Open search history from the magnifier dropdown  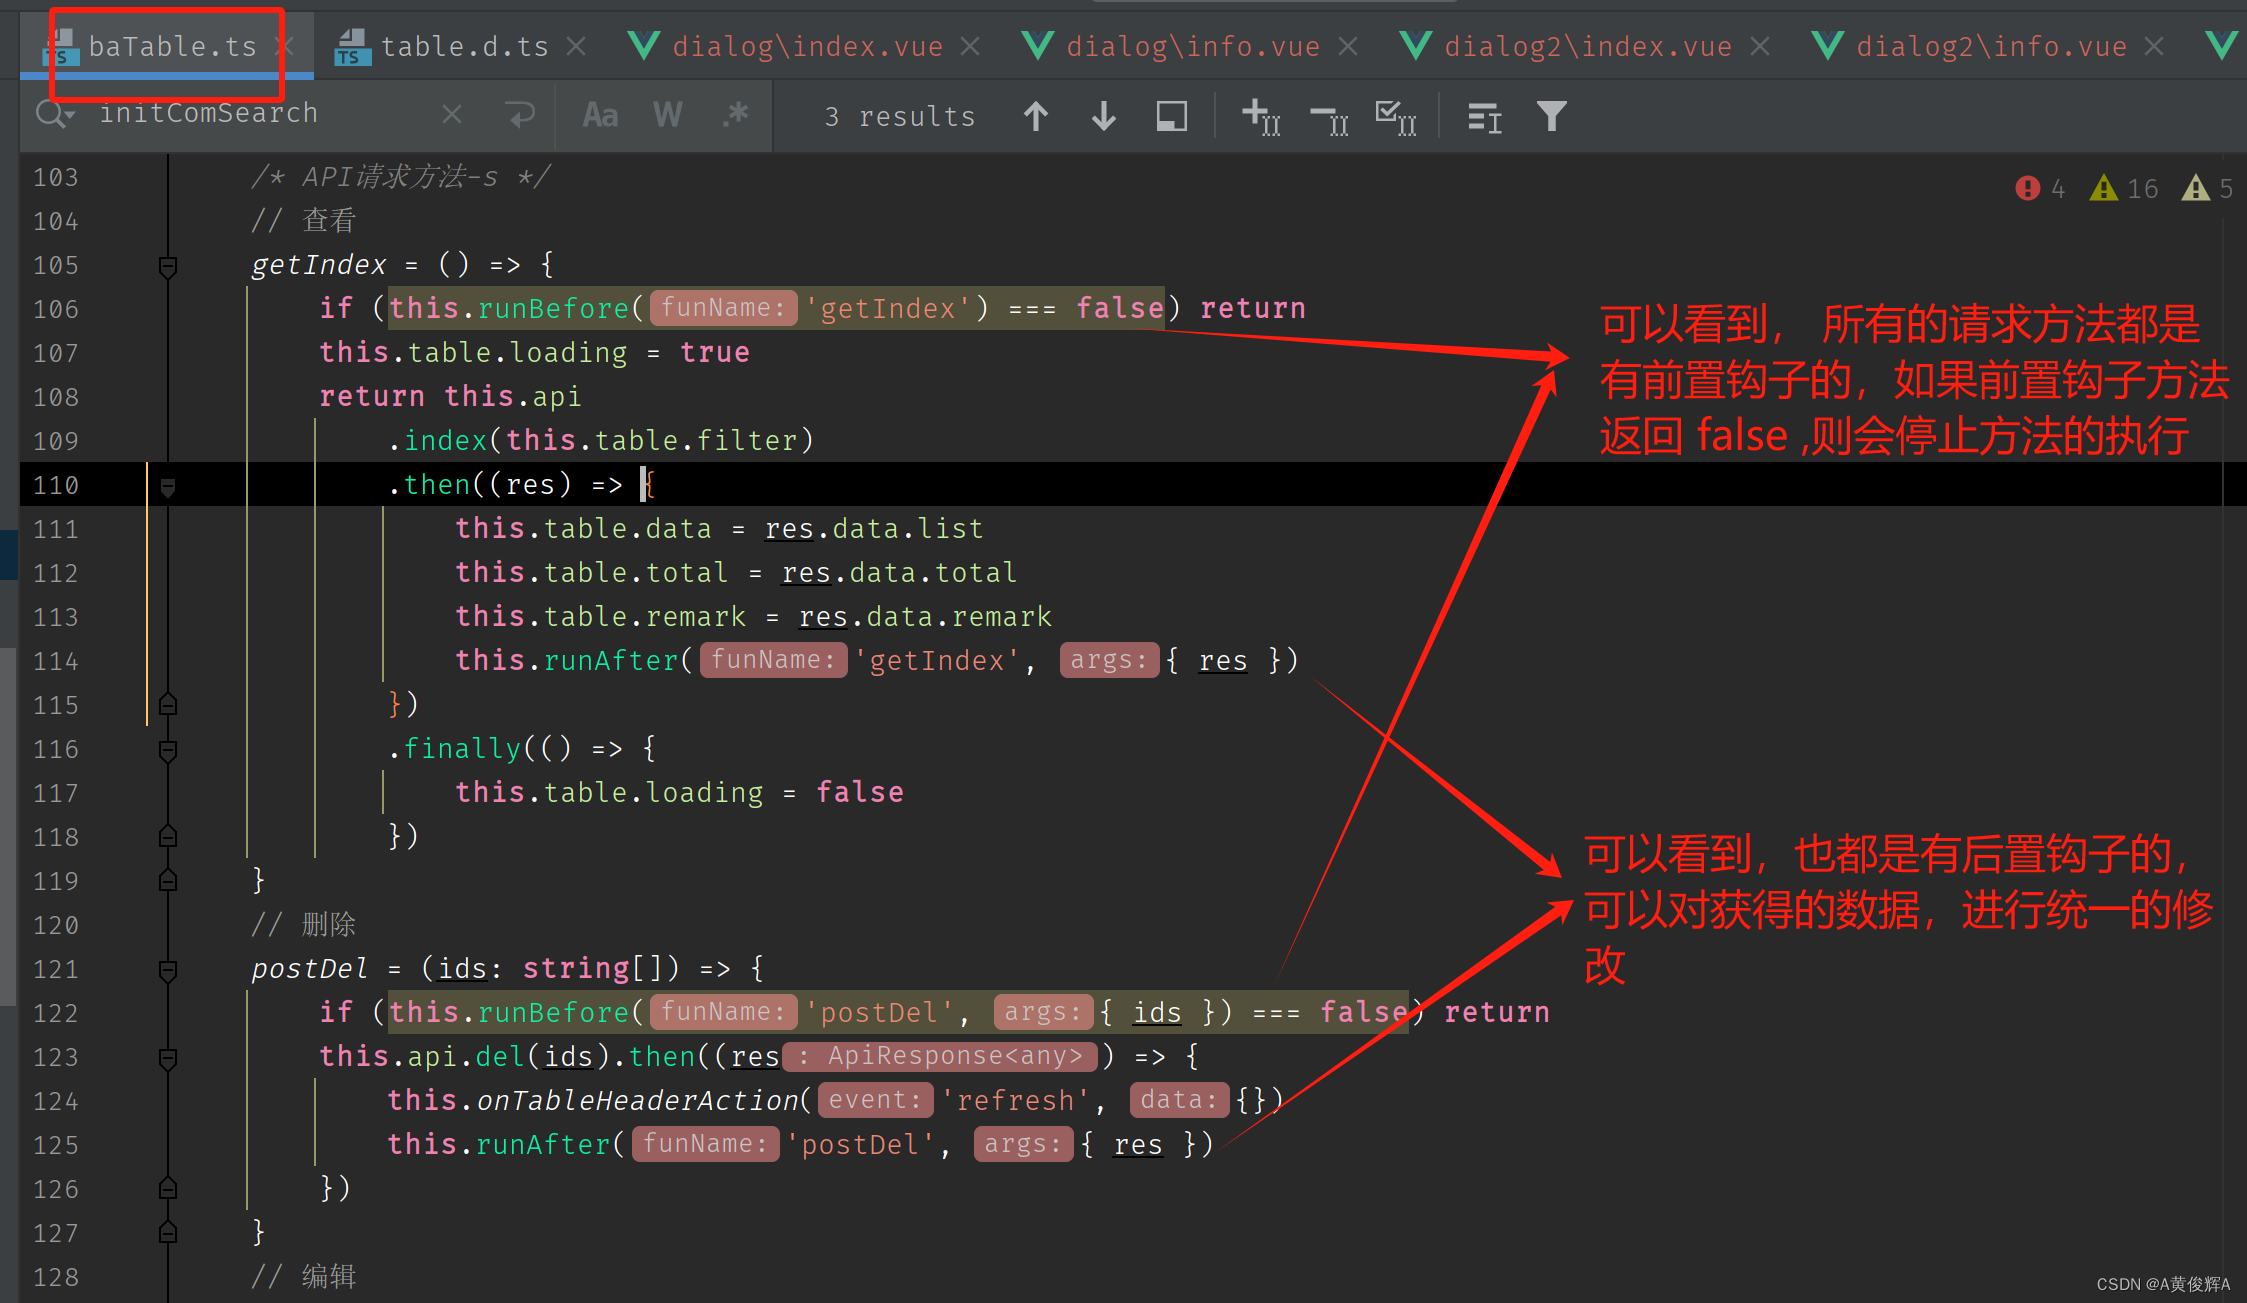[52, 113]
